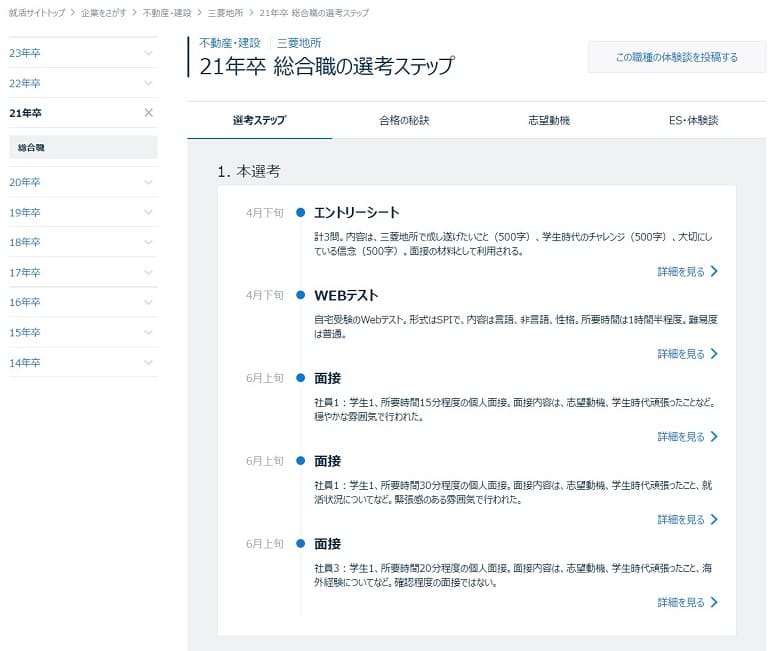Click the 4月下旬 date beside エントリーシート
Screen dimensions: 780x651
pyautogui.click(x=265, y=213)
